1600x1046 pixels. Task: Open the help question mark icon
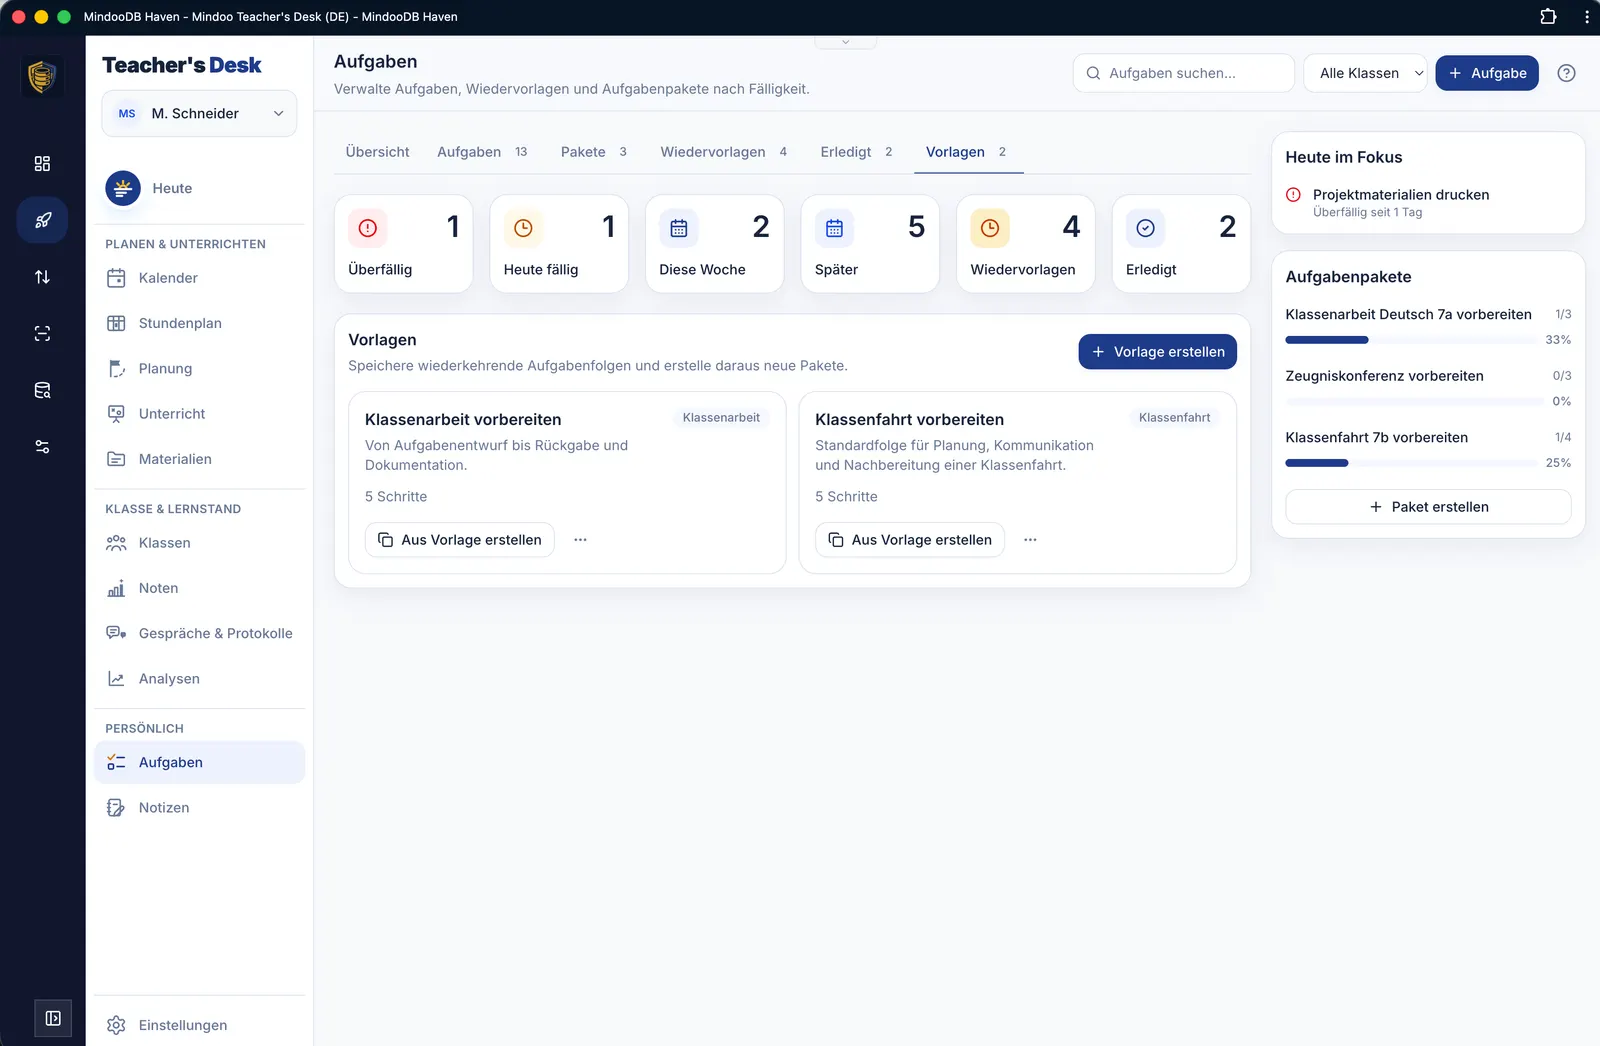[1566, 73]
